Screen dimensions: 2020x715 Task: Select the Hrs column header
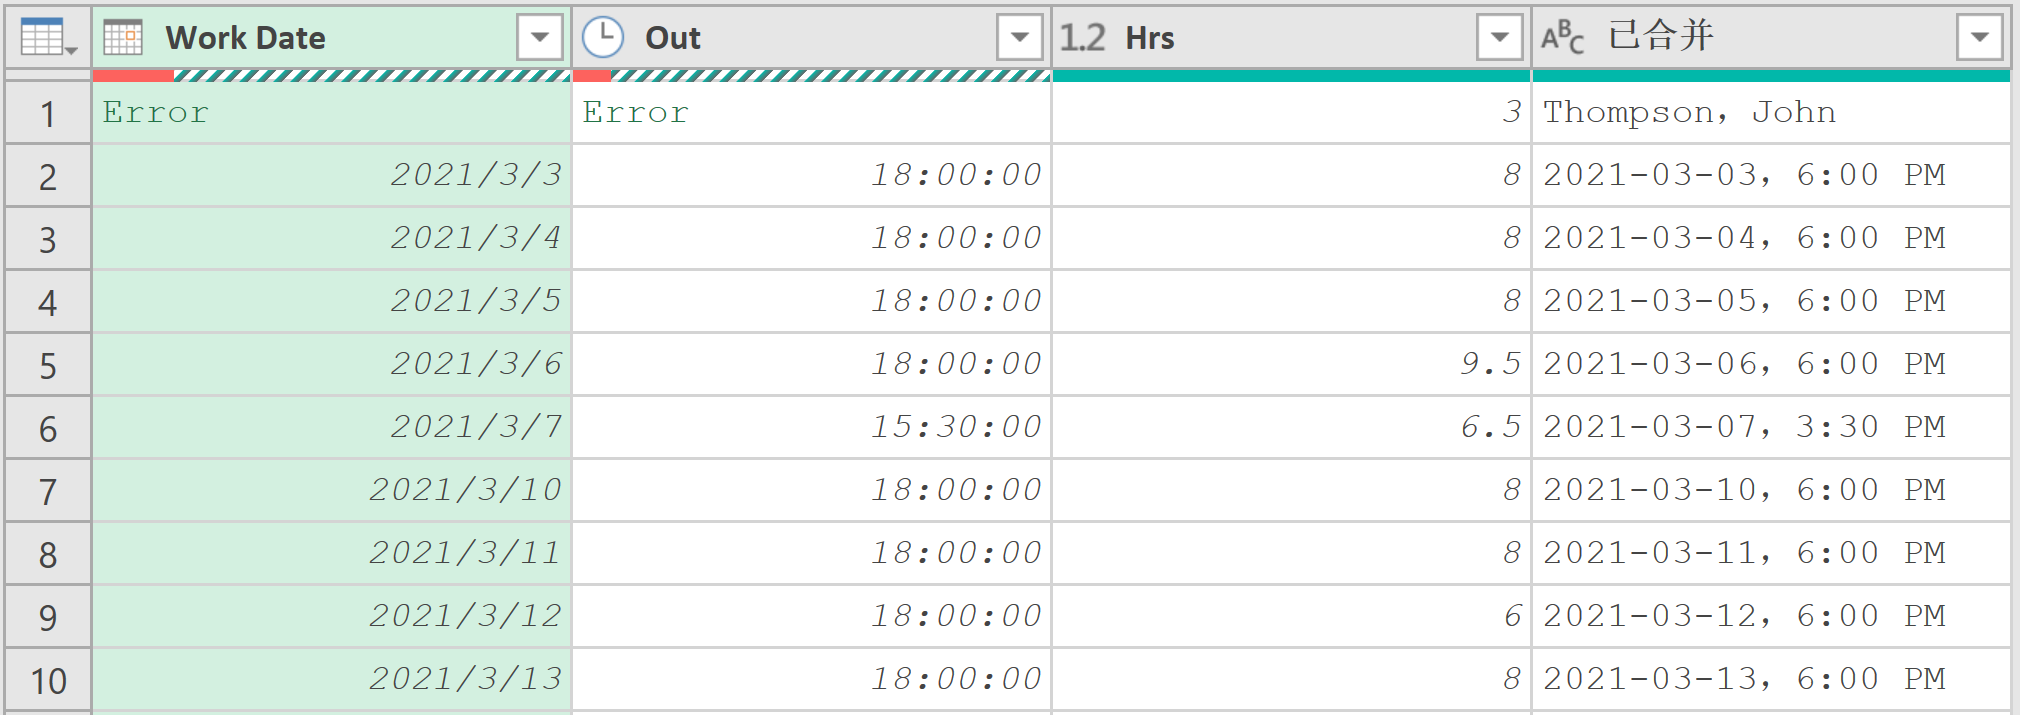[x=1291, y=38]
